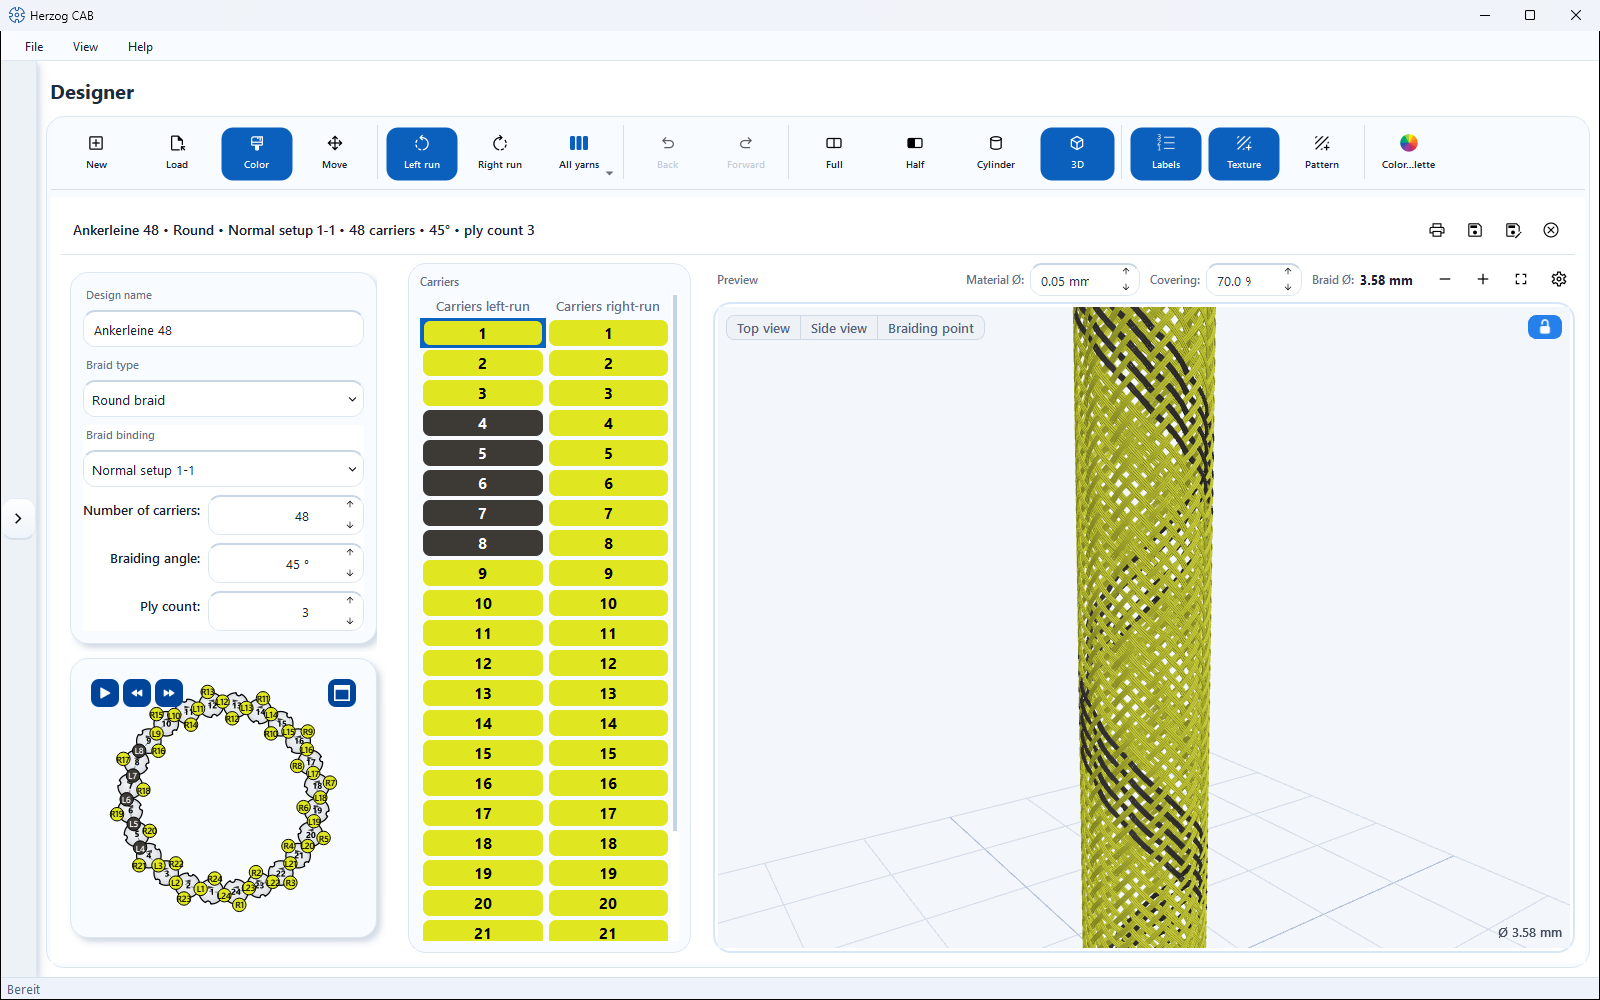
Task: Toggle the 3D preview mode
Action: [1077, 153]
